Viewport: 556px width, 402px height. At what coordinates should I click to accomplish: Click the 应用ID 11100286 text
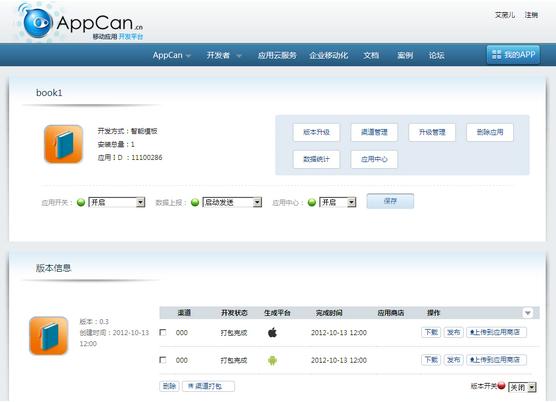coord(130,157)
